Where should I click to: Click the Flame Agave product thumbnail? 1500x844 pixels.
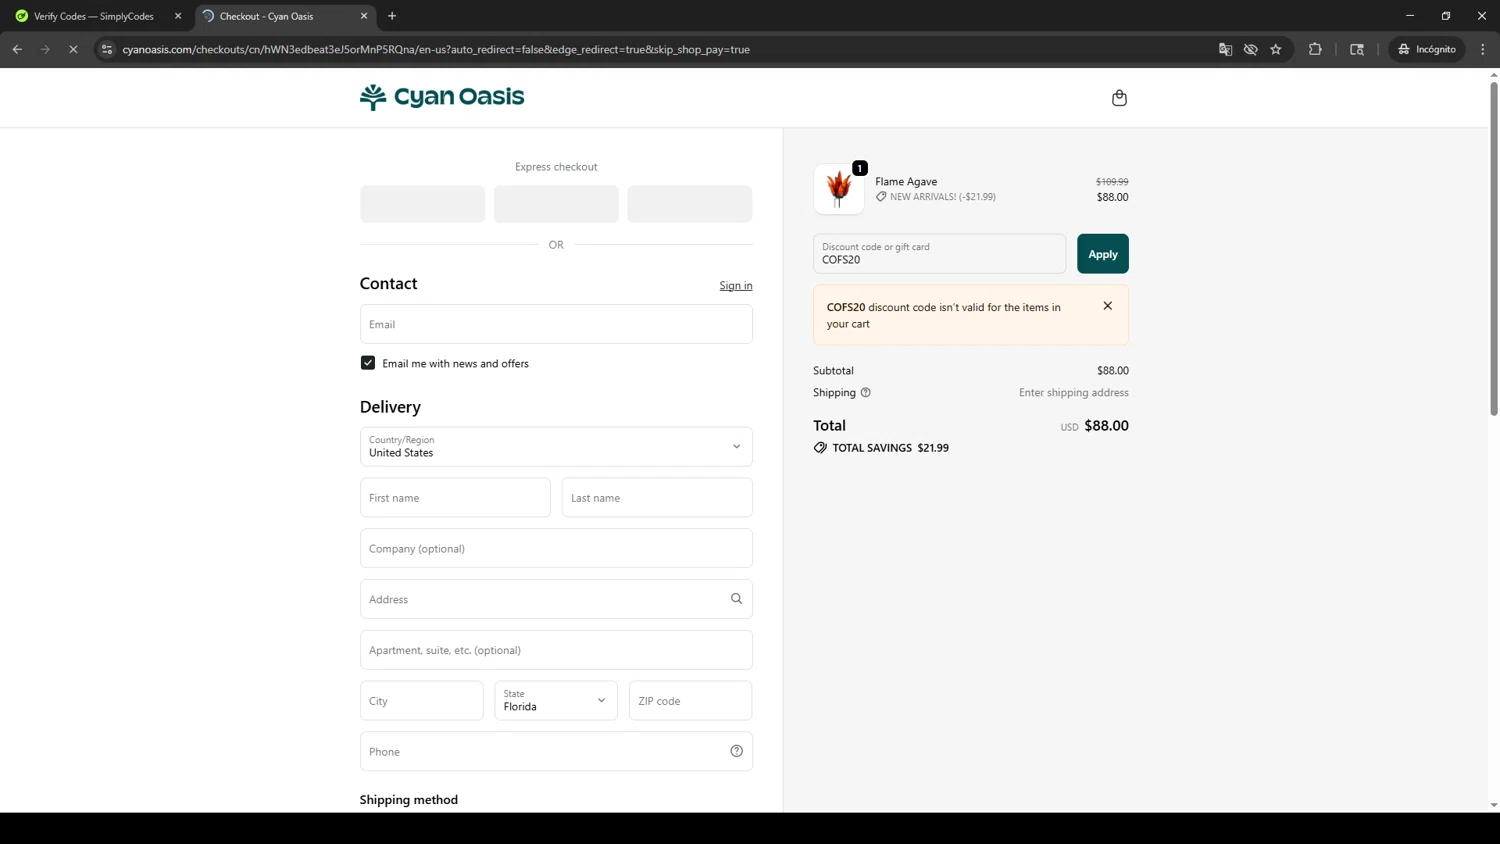[839, 189]
